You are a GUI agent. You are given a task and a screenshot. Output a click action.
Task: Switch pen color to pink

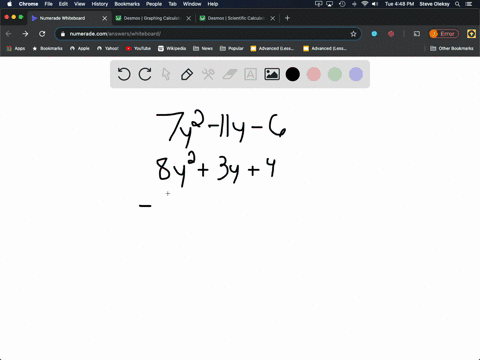314,74
